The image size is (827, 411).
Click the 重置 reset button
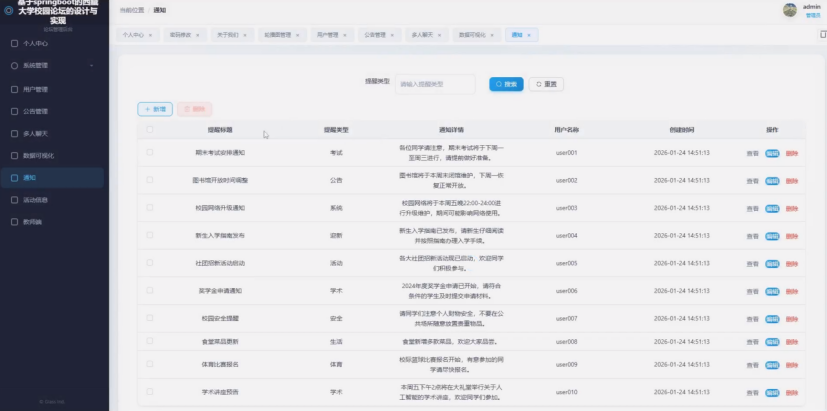pyautogui.click(x=546, y=84)
